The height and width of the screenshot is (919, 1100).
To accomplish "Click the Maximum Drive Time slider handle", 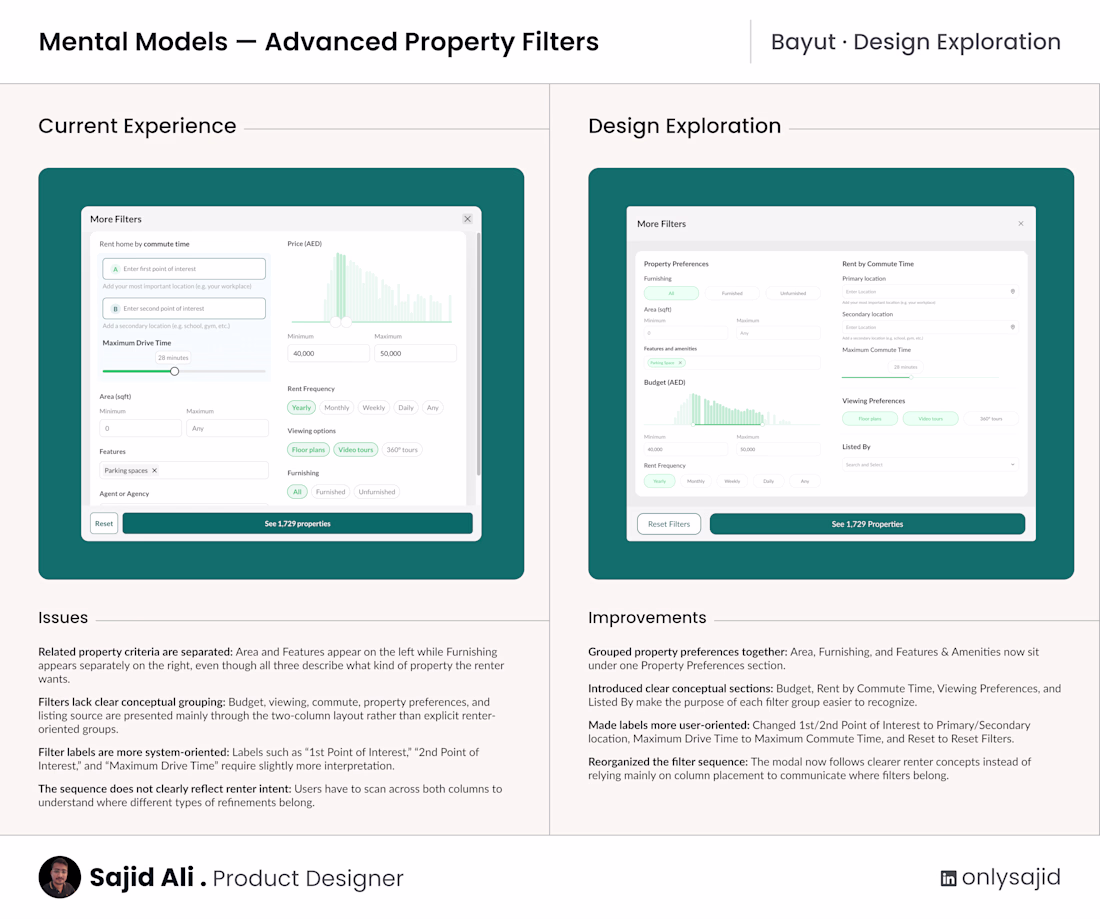I will 175,371.
